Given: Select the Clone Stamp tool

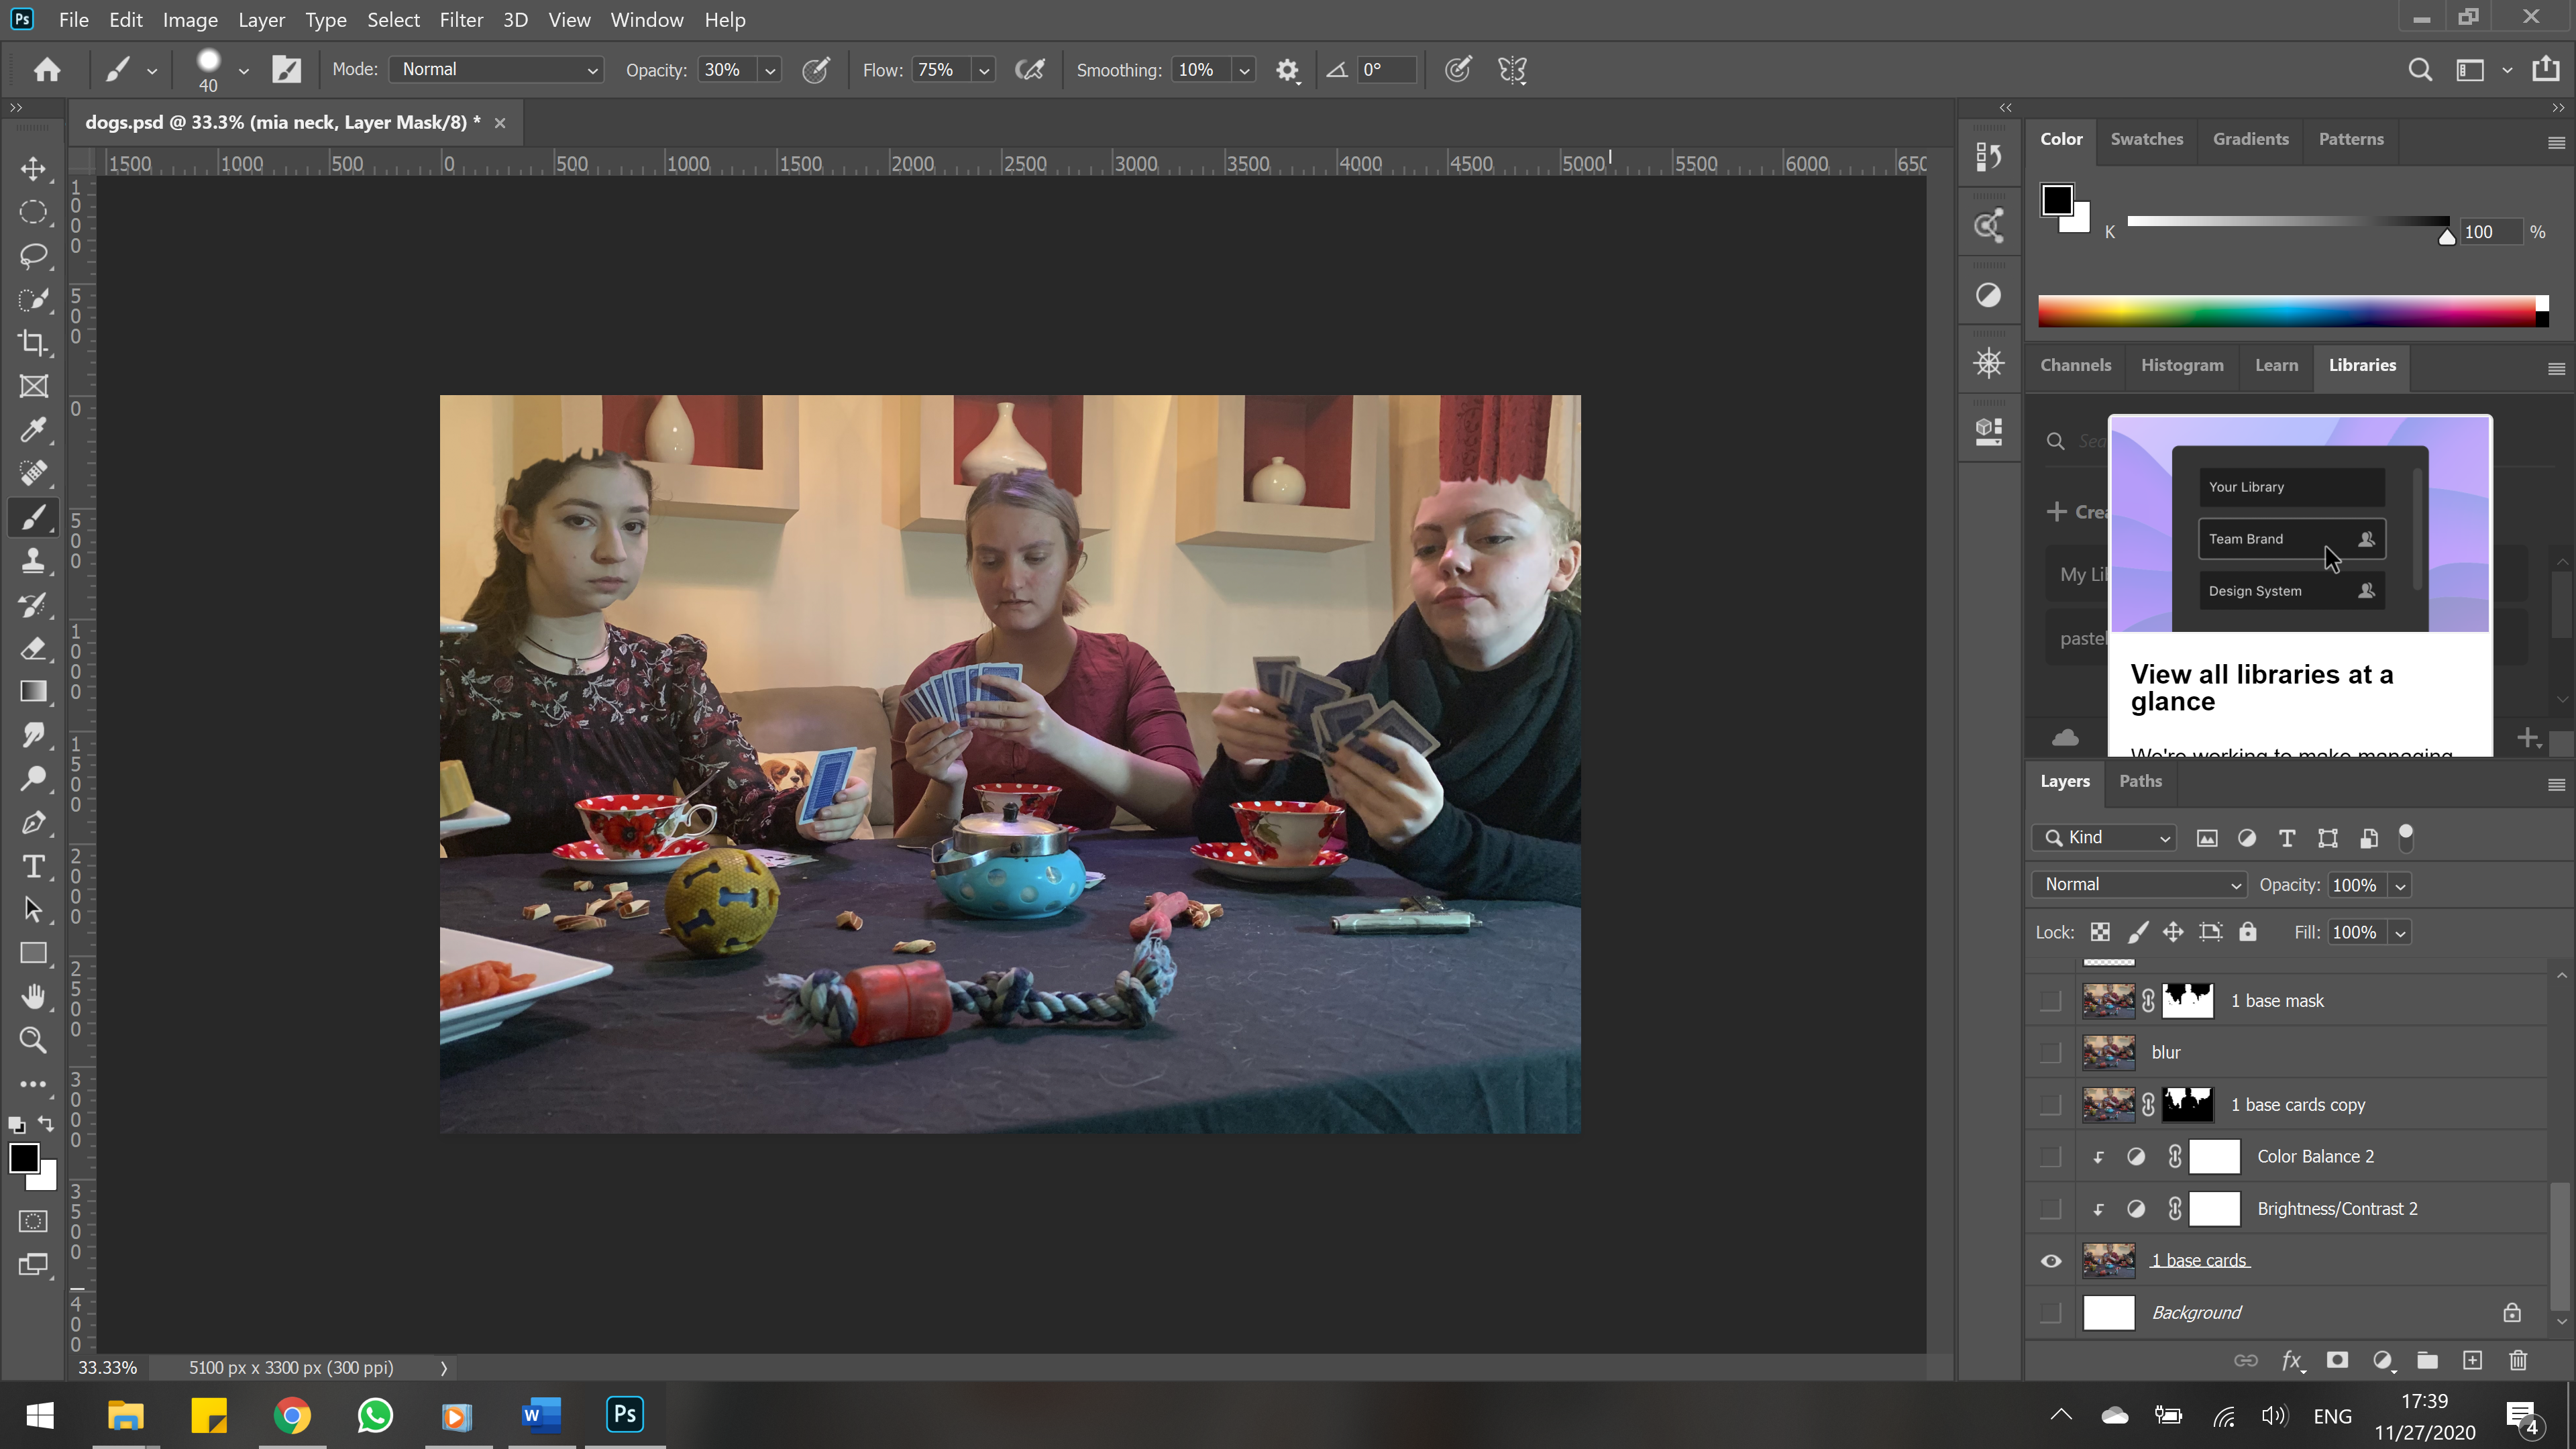Looking at the screenshot, I should point(33,561).
